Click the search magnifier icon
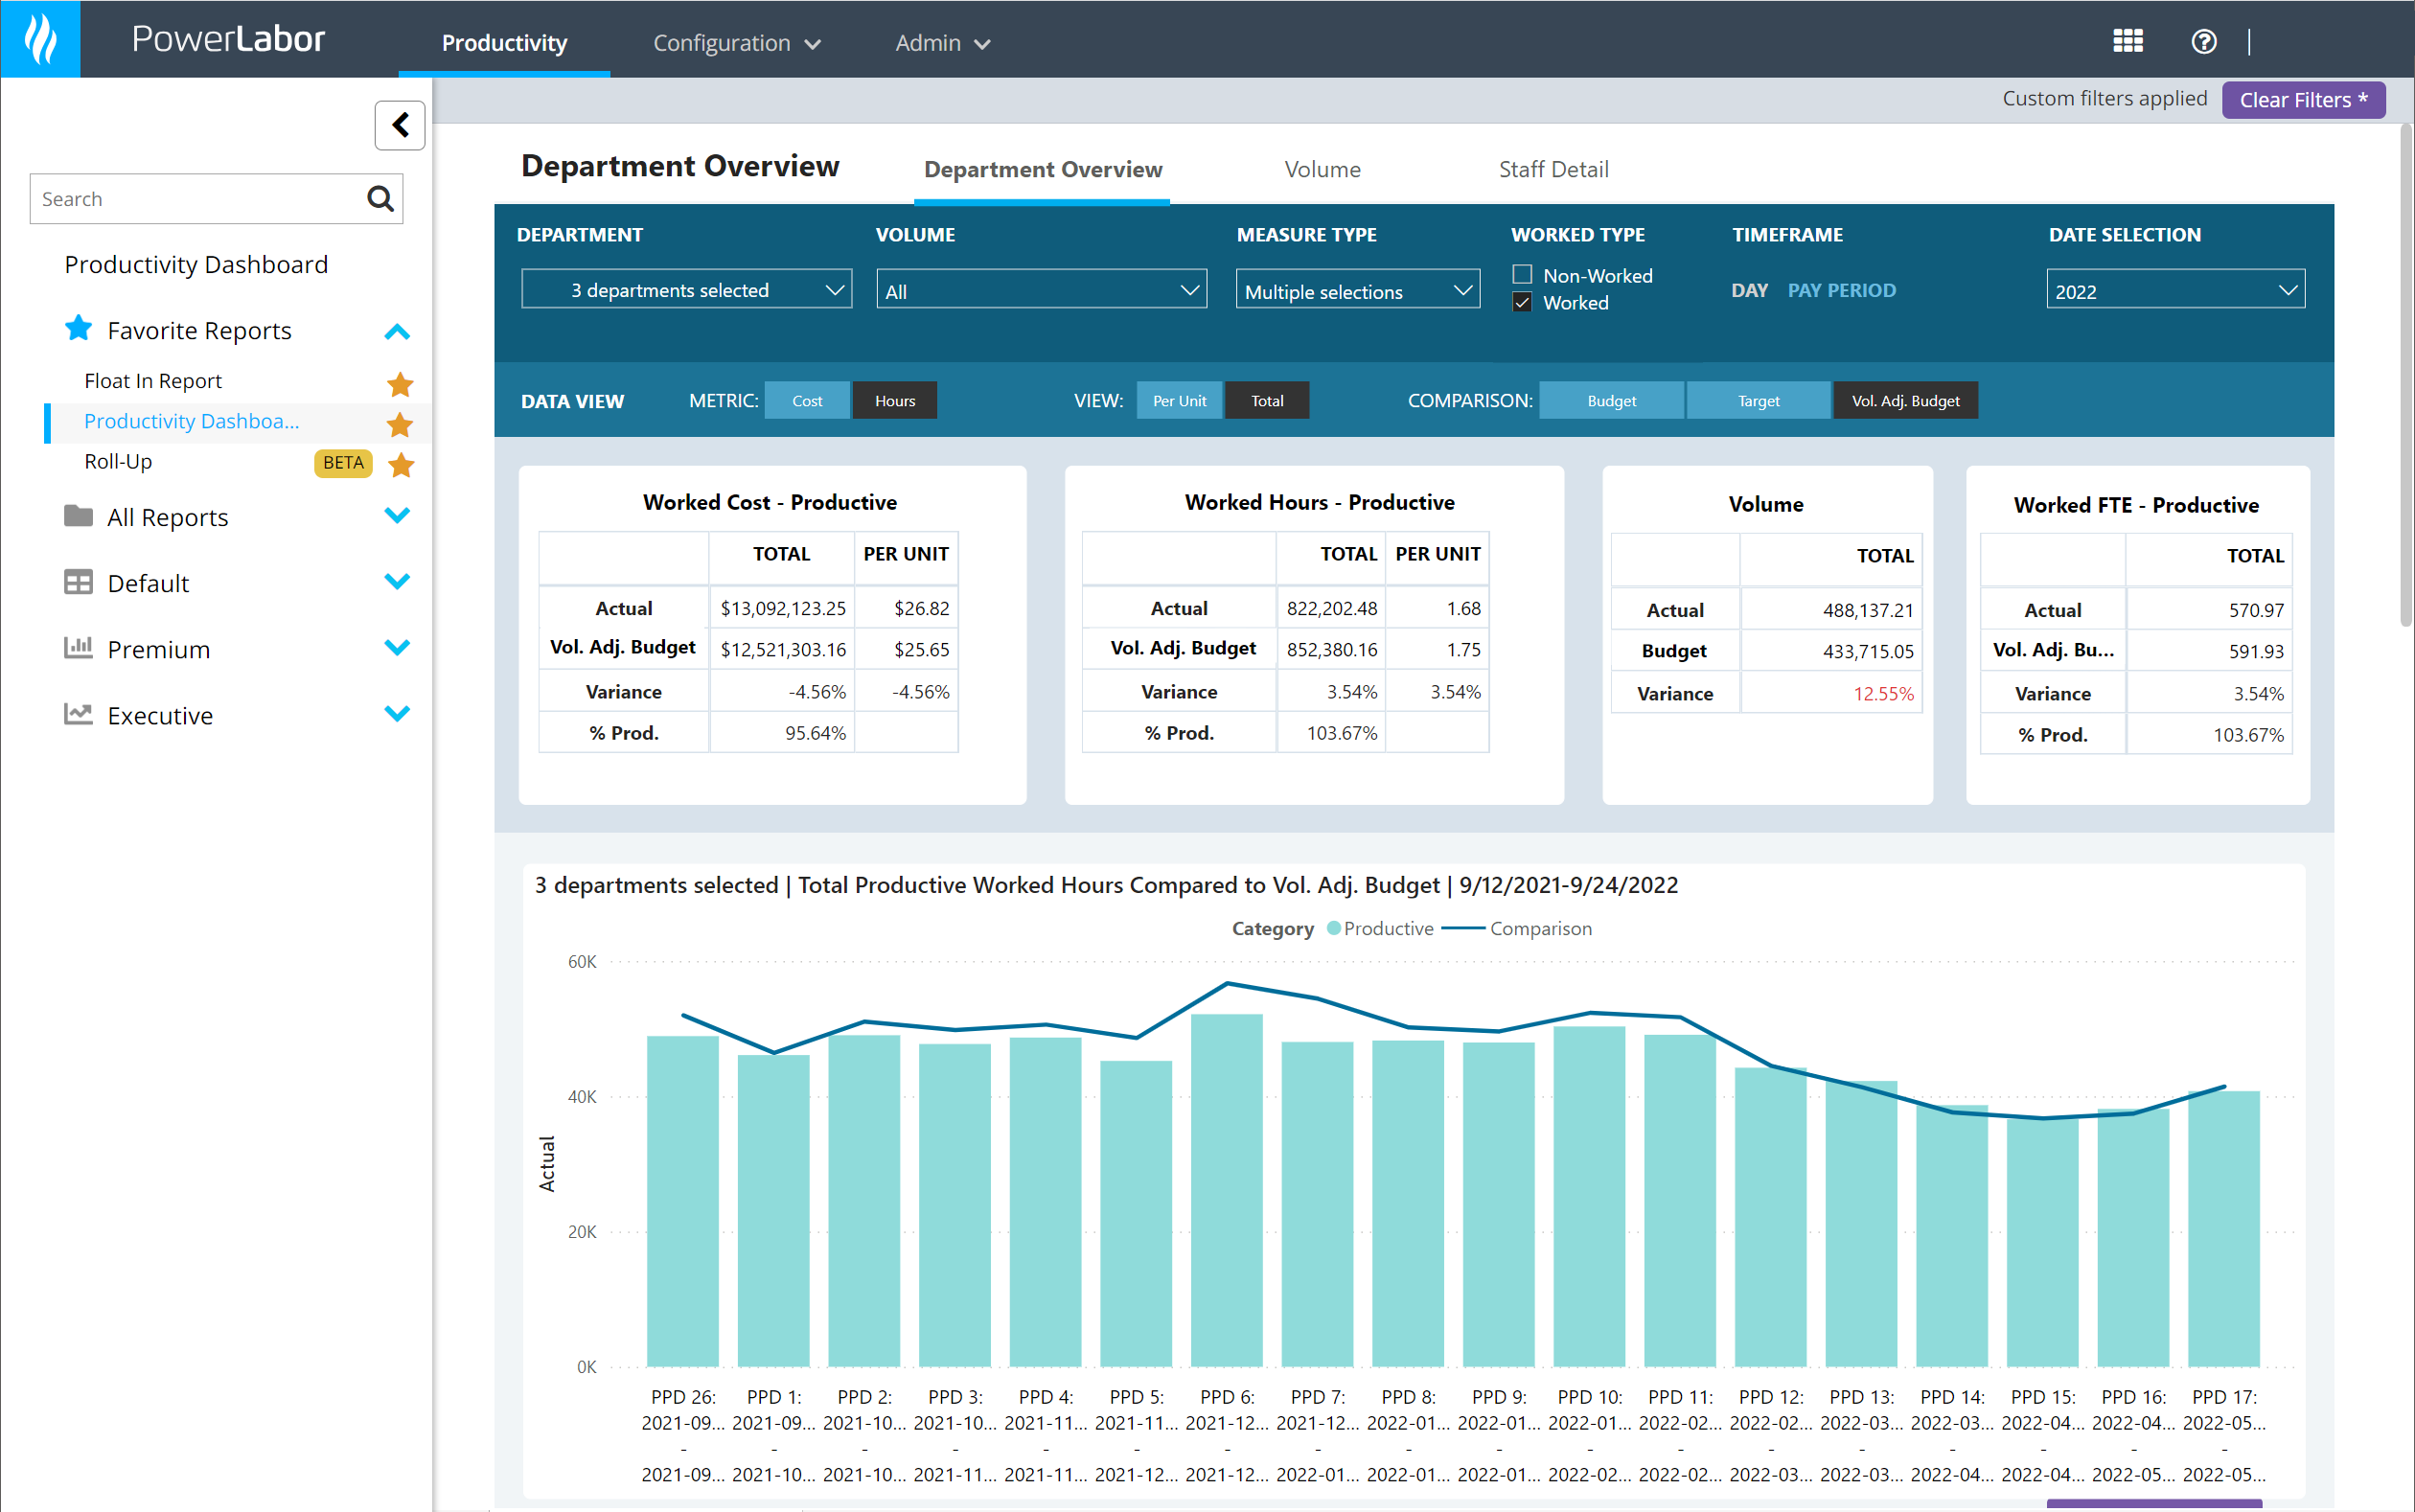2415x1512 pixels. pyautogui.click(x=380, y=199)
